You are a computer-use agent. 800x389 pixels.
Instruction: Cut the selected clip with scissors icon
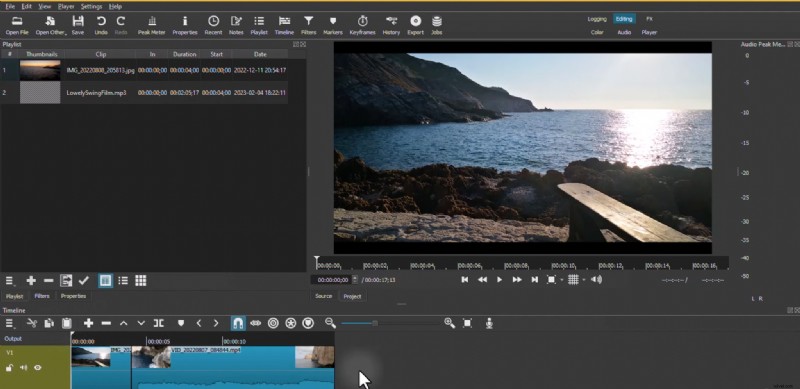[32, 324]
